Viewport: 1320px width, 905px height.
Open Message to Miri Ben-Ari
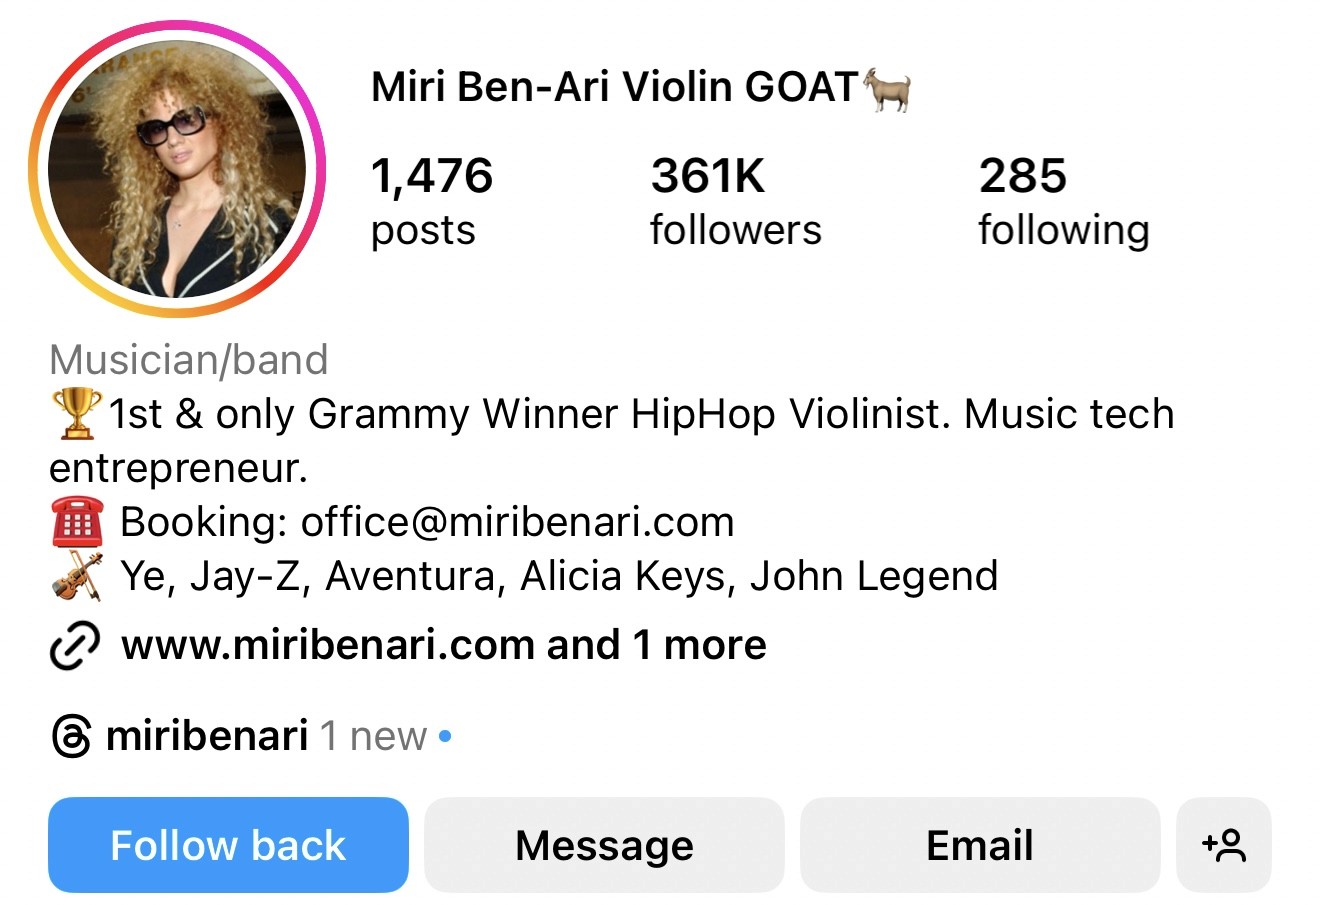(604, 845)
